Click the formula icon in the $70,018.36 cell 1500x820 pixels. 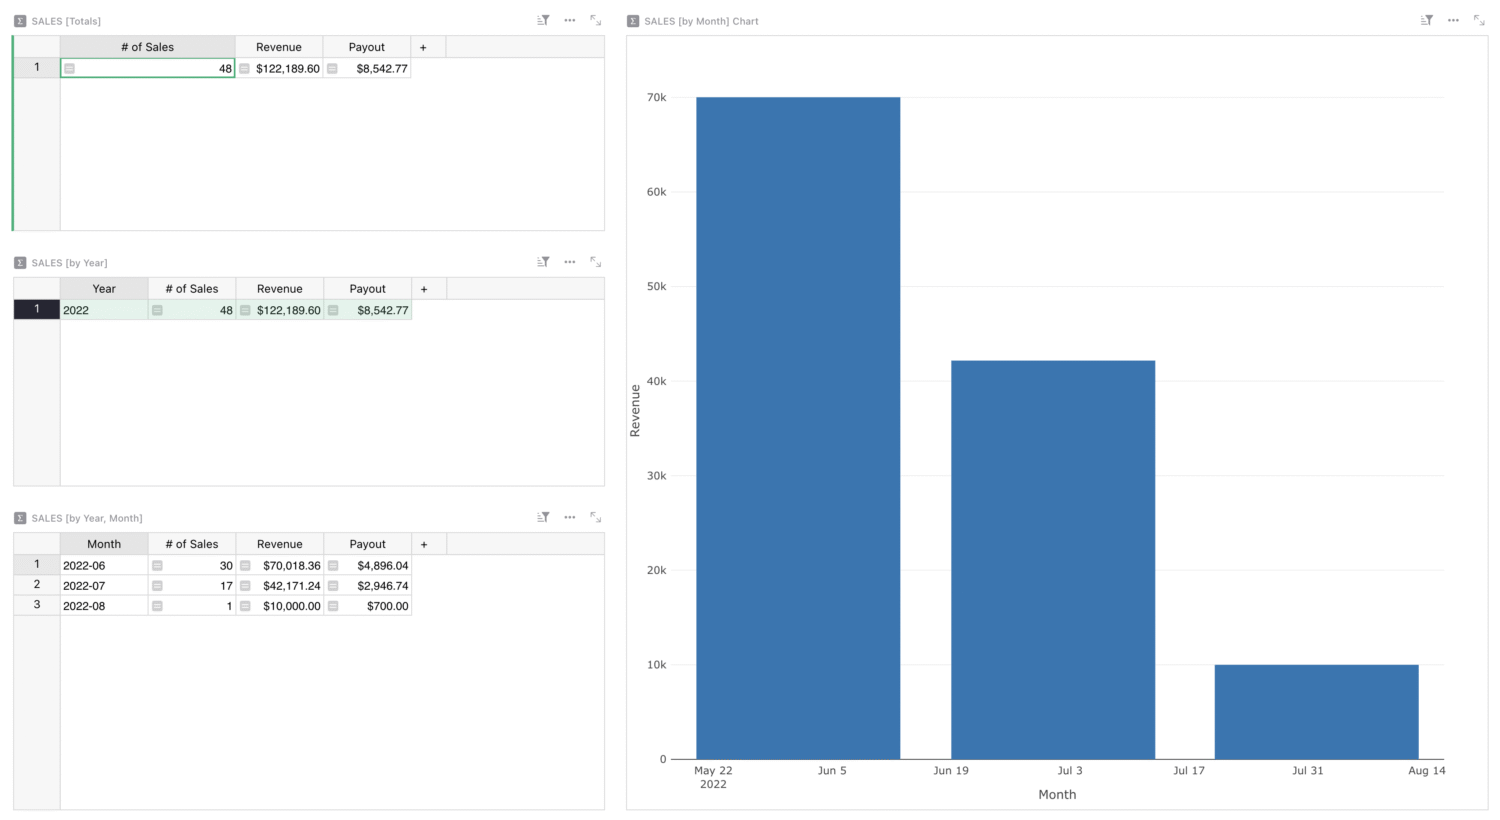[245, 566]
